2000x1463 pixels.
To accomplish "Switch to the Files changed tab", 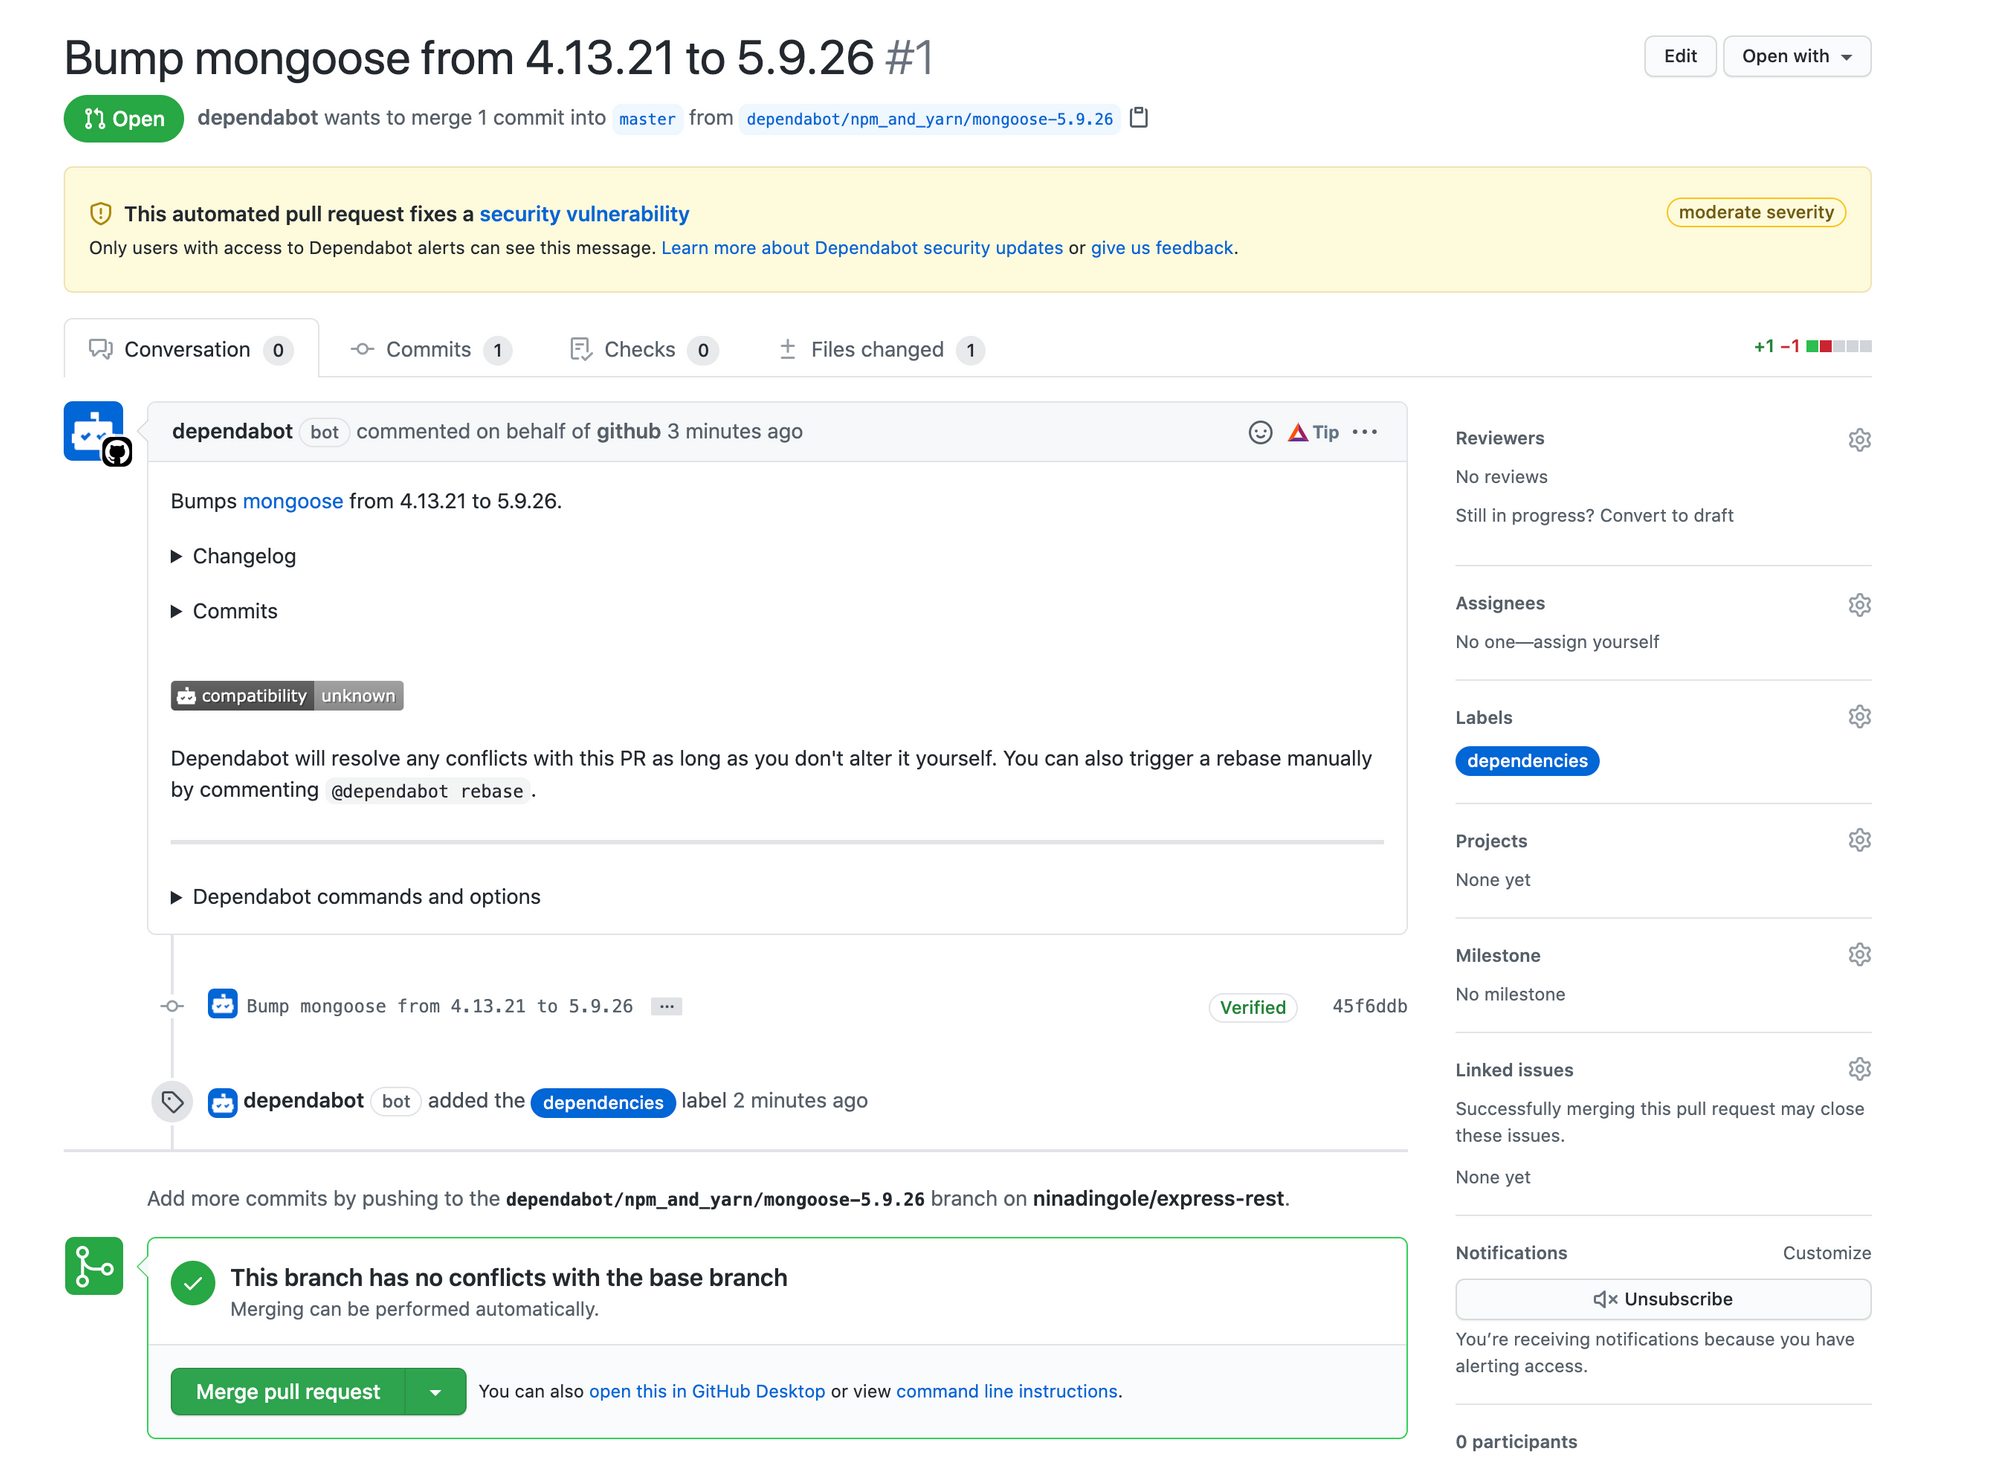I will (879, 350).
